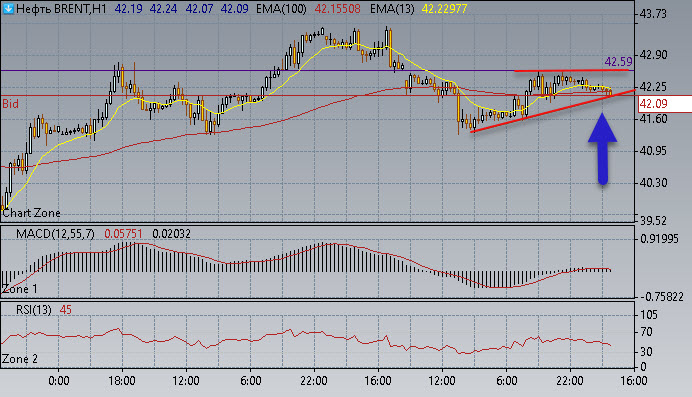Click the close price 42.09 in the header
This screenshot has height=397, width=692.
coord(234,9)
